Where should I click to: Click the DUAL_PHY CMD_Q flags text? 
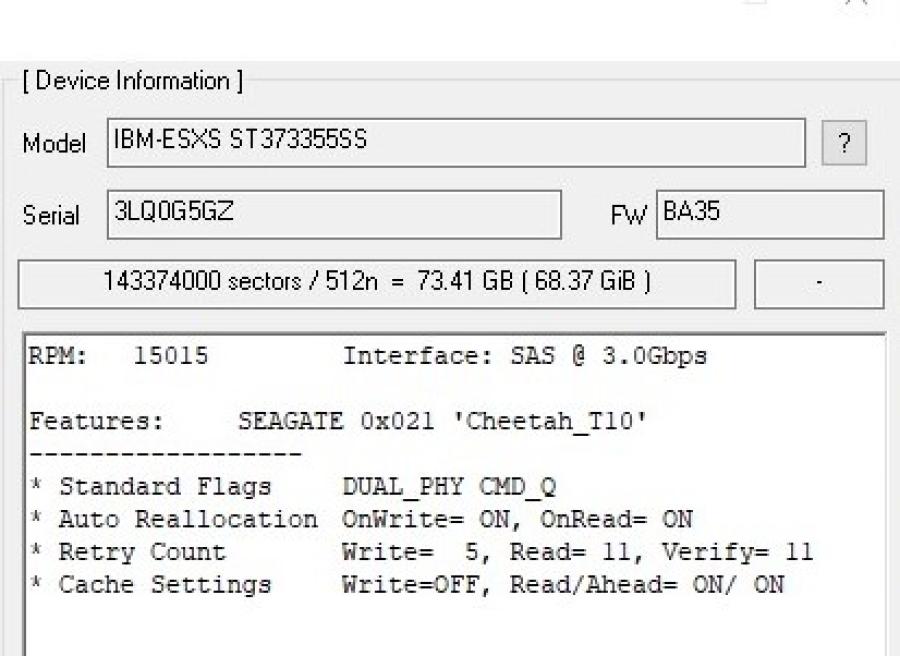449,487
